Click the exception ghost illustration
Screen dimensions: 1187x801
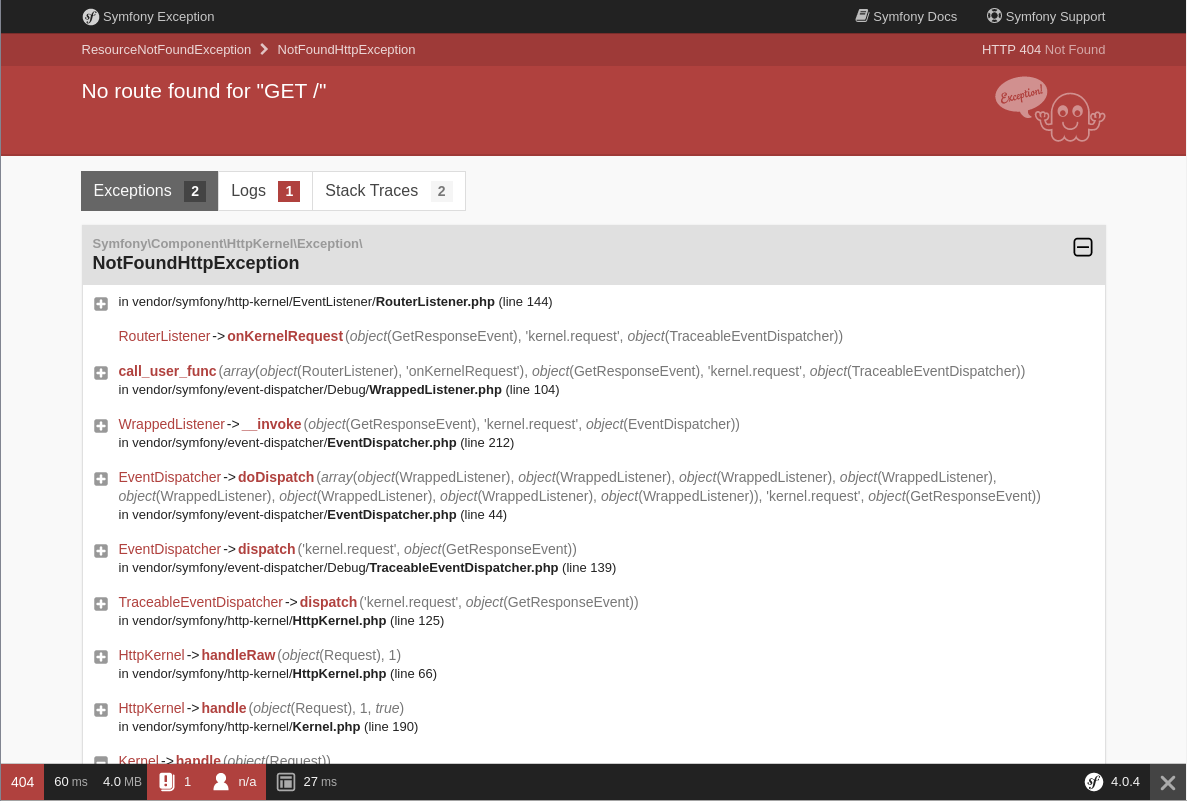click(1050, 109)
